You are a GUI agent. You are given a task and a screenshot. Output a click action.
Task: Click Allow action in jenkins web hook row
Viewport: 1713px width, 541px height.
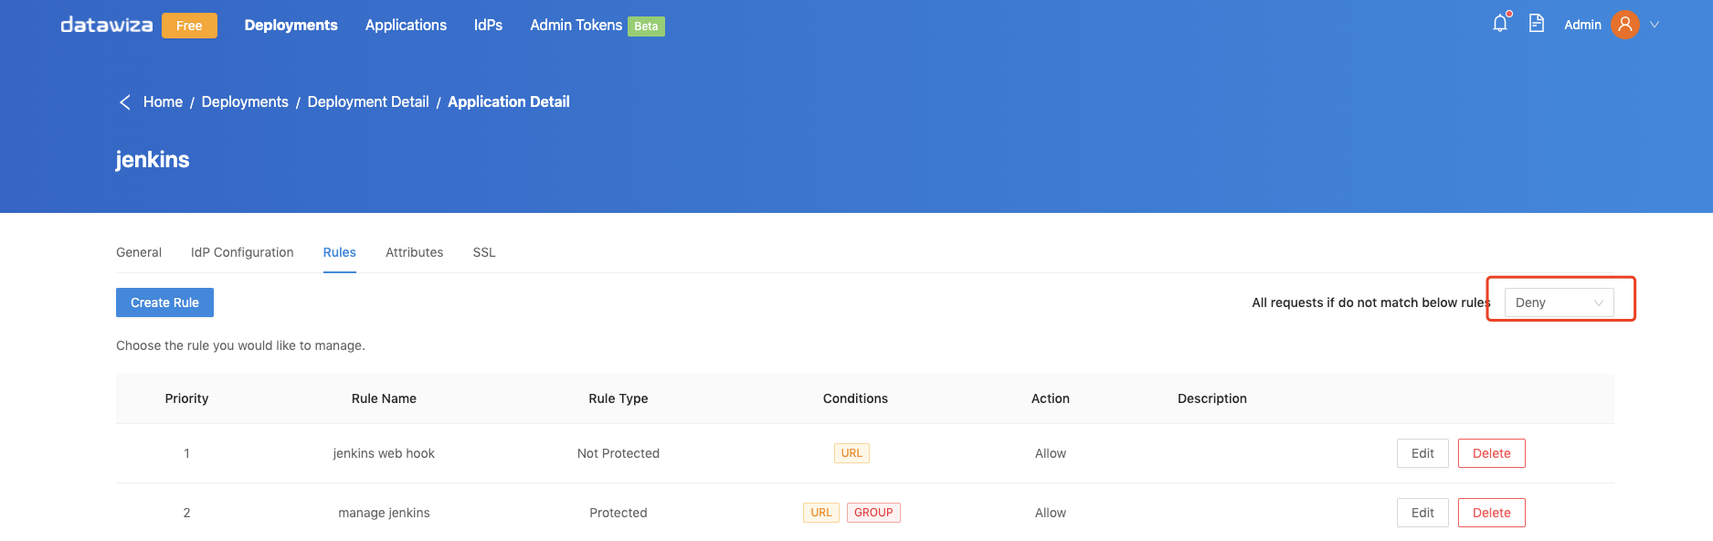[x=1050, y=453]
